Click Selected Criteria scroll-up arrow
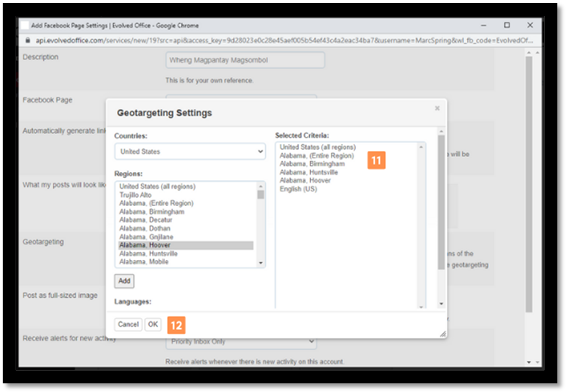Screen dimensions: 566x392 point(421,147)
